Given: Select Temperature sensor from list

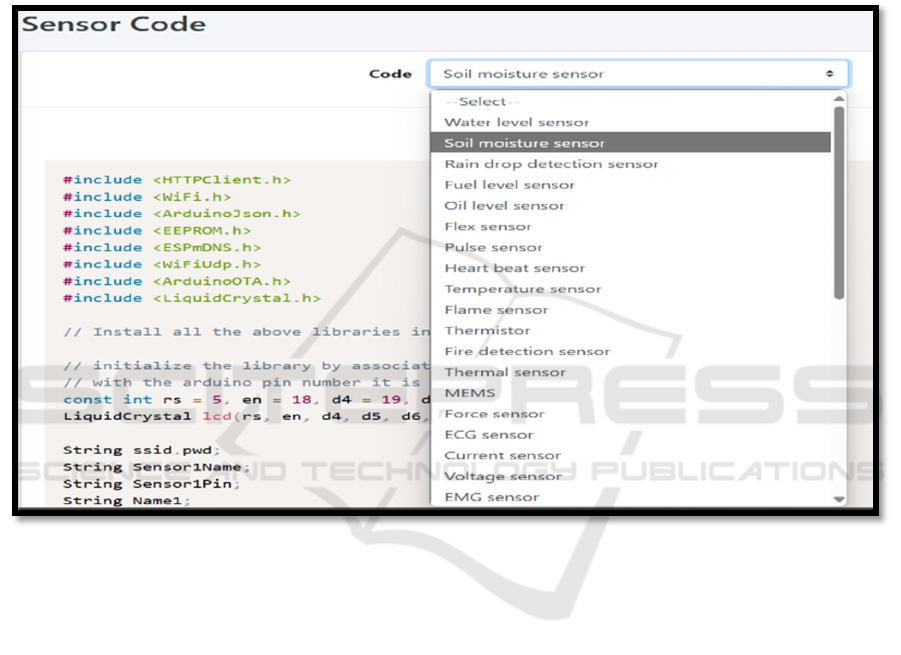Looking at the screenshot, I should 522,289.
